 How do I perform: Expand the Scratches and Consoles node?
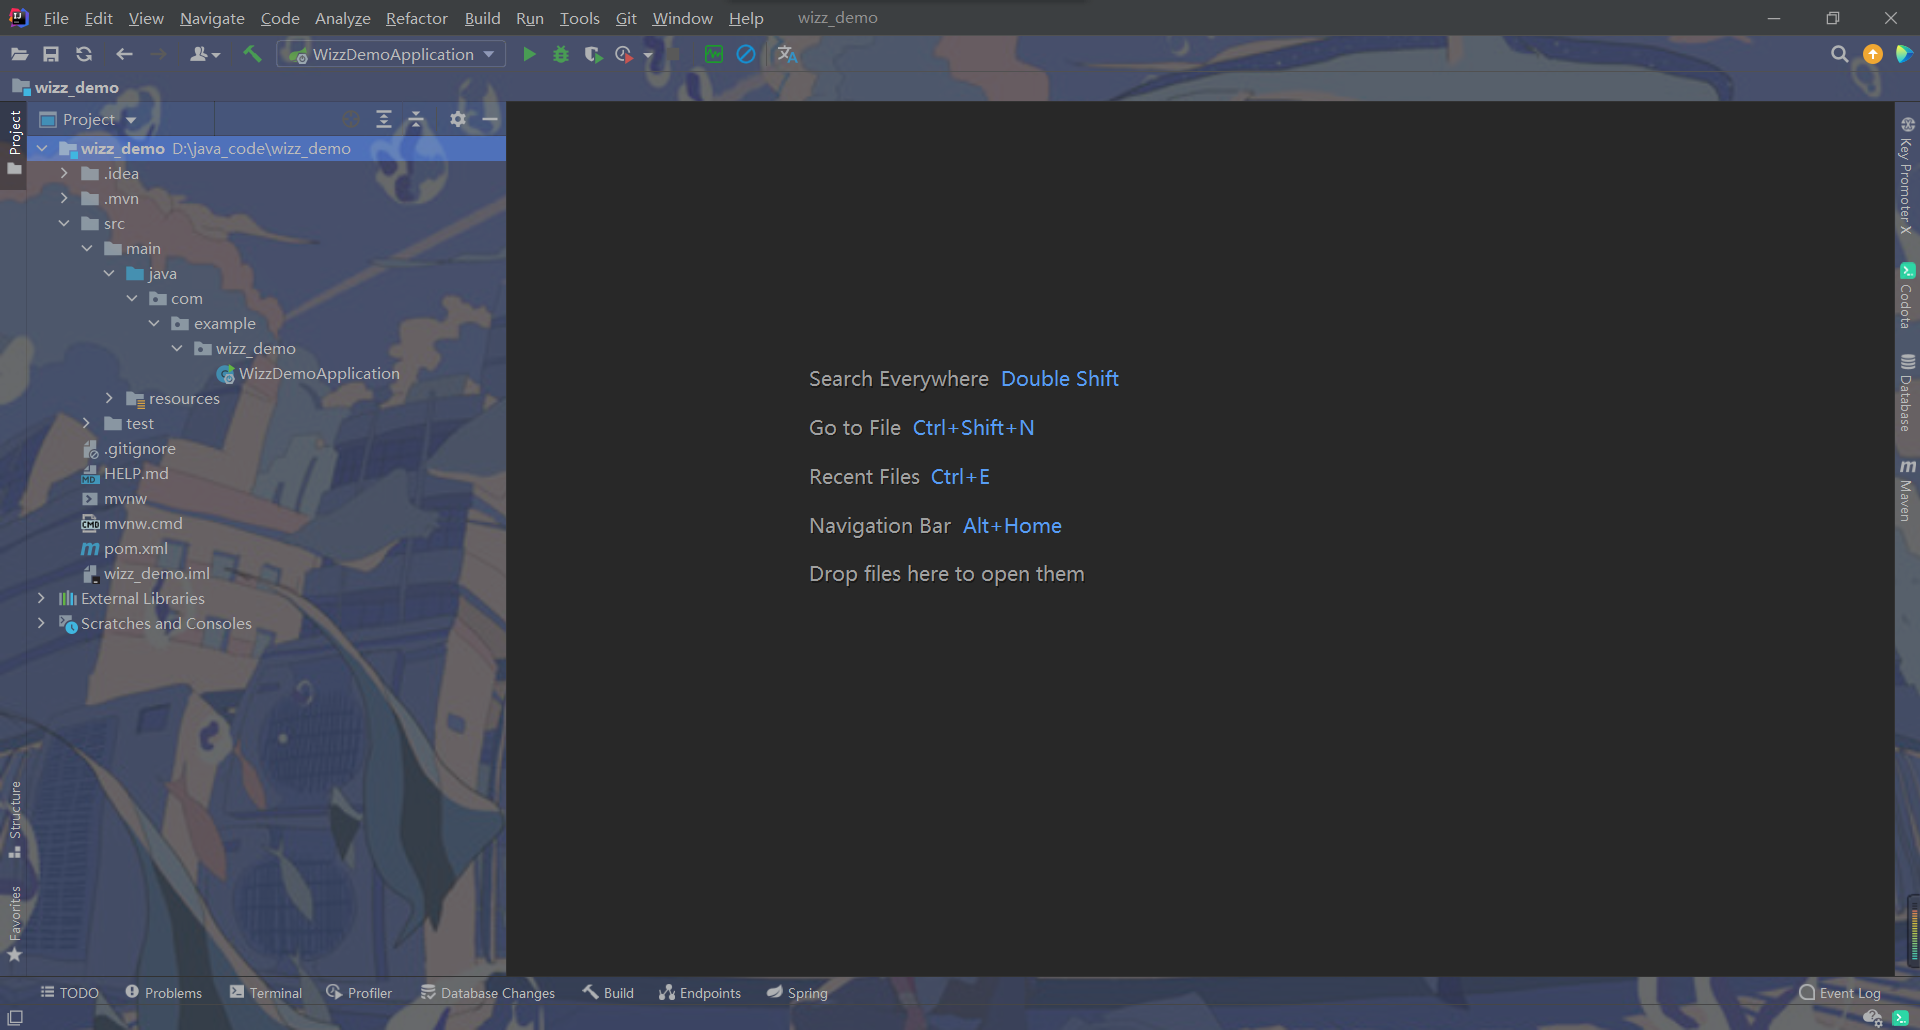pyautogui.click(x=41, y=623)
